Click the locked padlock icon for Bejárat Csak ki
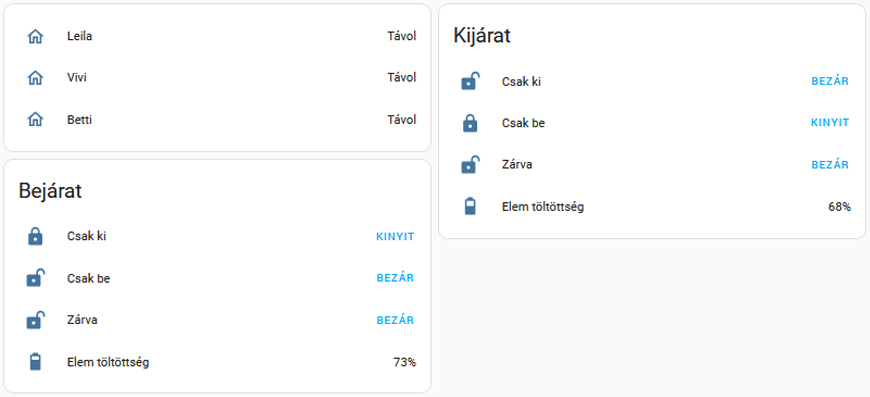 click(x=35, y=237)
